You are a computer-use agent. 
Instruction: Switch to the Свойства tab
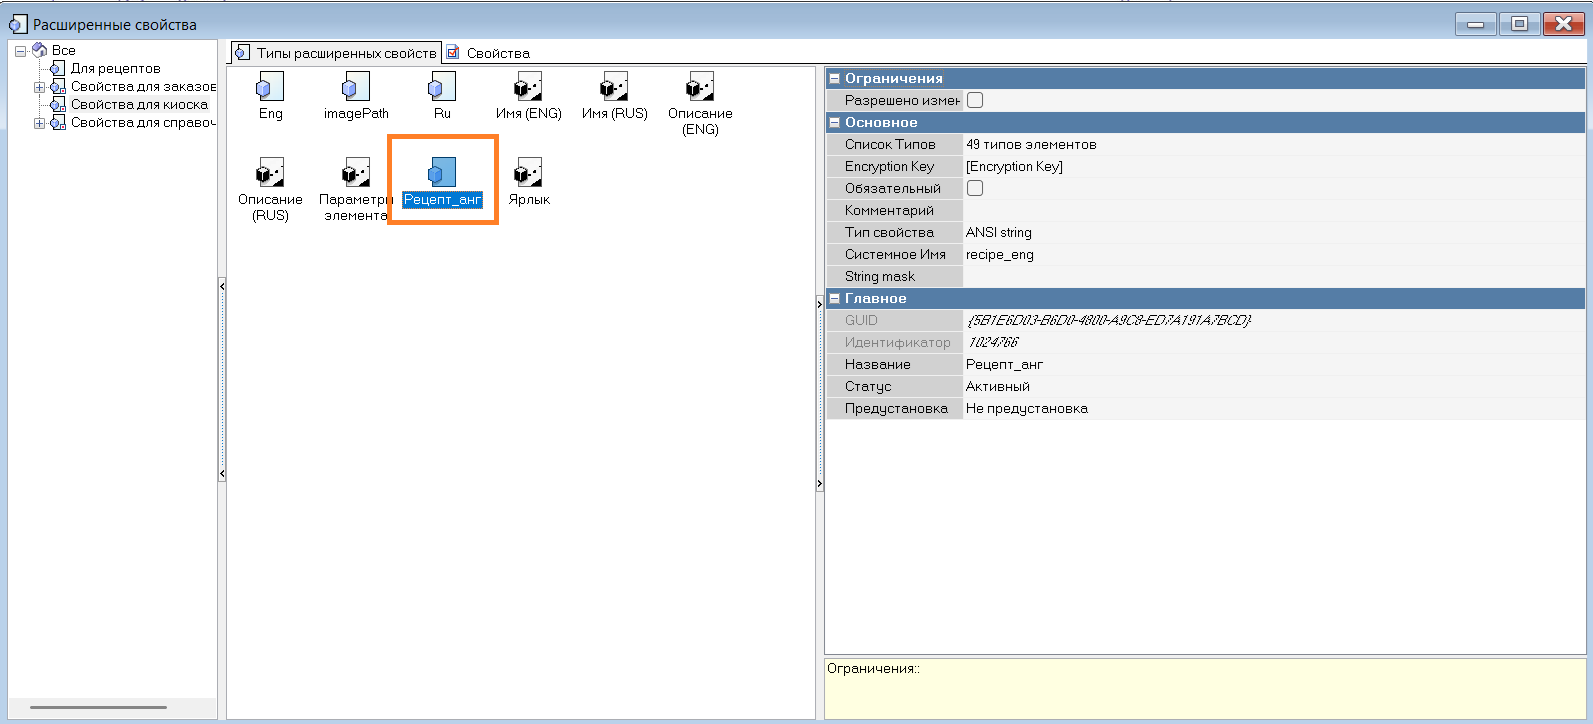point(497,53)
